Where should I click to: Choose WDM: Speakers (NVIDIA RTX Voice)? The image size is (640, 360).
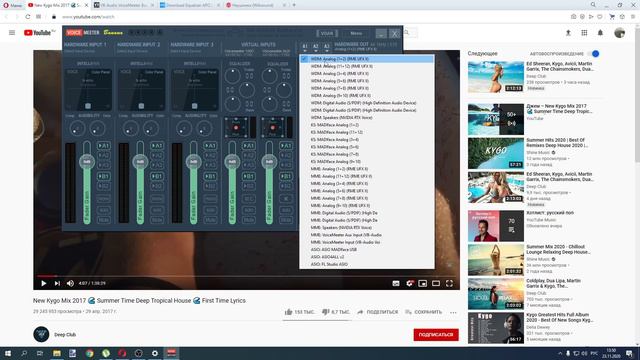[367, 118]
